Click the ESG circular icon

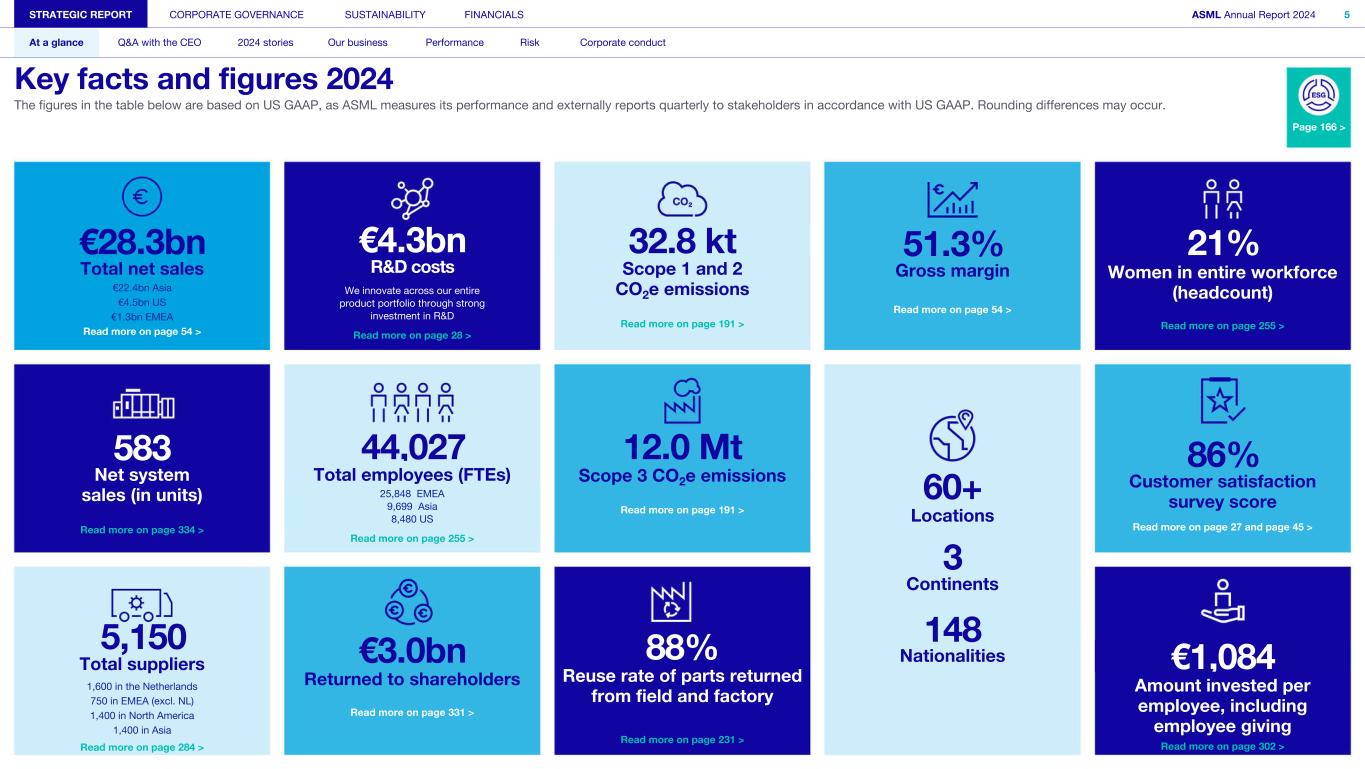click(1318, 97)
